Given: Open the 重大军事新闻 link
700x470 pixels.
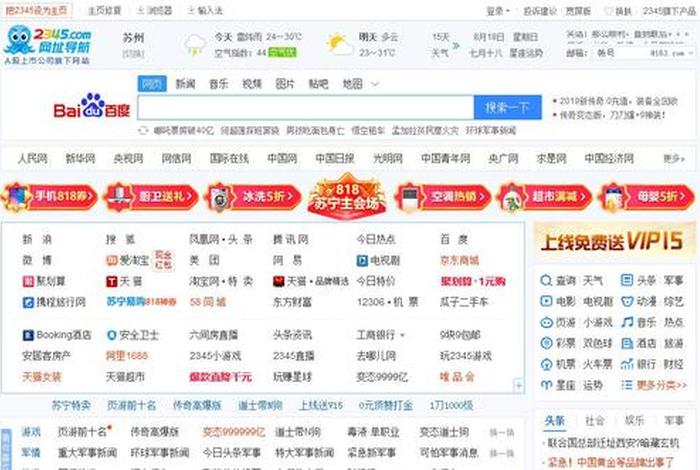Looking at the screenshot, I should pyautogui.click(x=88, y=453).
